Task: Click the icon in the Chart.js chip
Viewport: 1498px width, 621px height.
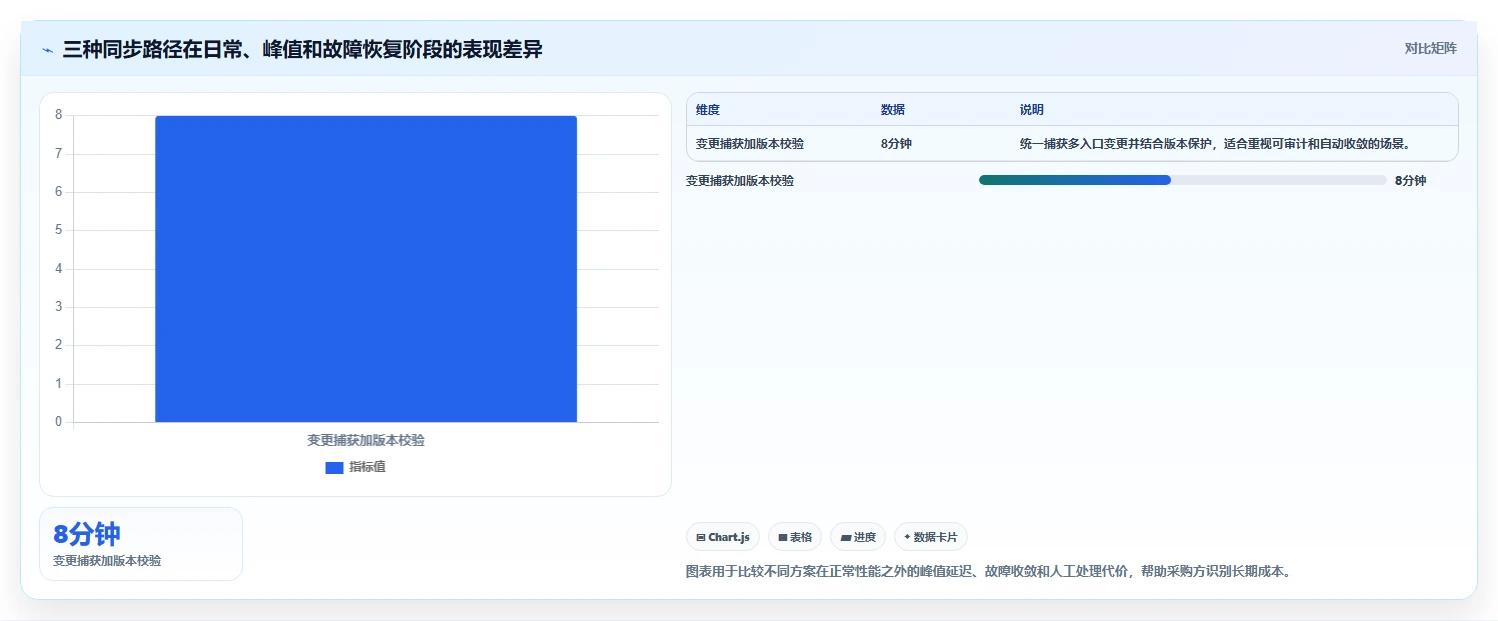Action: pyautogui.click(x=701, y=538)
